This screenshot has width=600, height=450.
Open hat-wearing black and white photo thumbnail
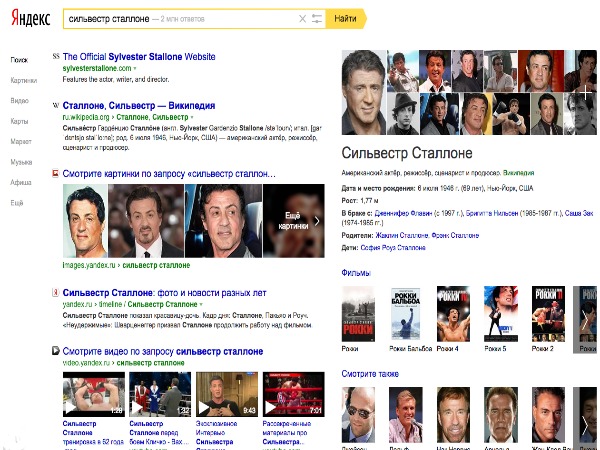[x=403, y=114]
